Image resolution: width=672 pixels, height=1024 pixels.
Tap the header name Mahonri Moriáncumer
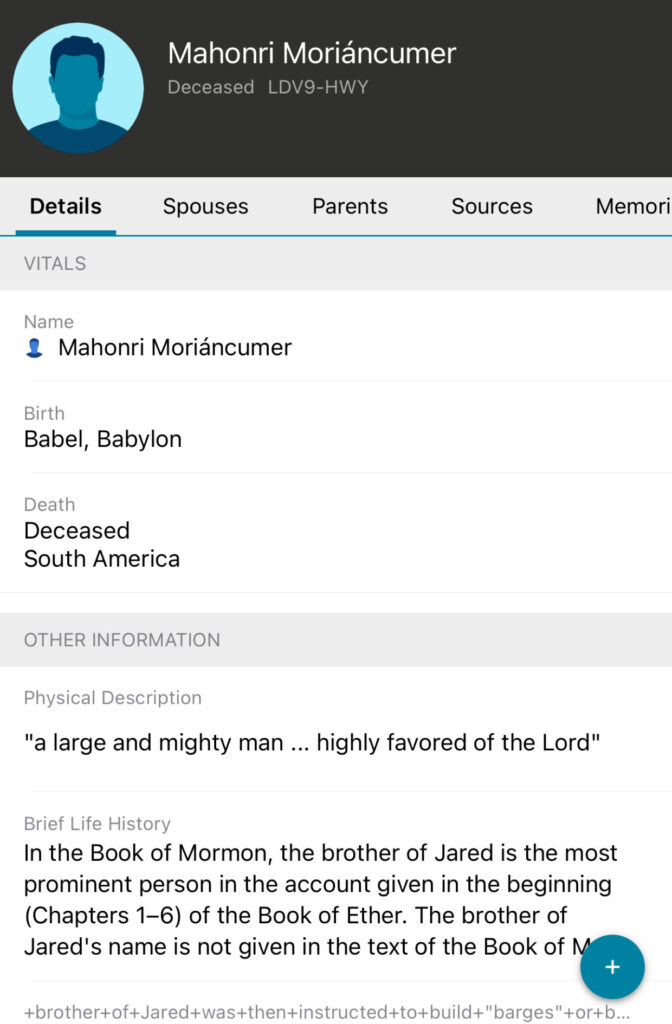point(312,53)
